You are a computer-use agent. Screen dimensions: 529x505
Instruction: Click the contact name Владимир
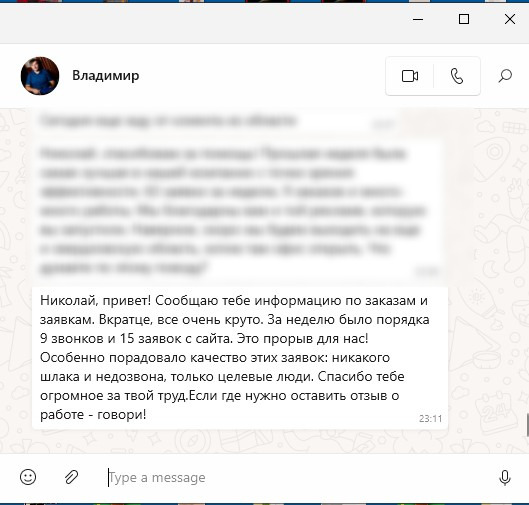coord(106,76)
